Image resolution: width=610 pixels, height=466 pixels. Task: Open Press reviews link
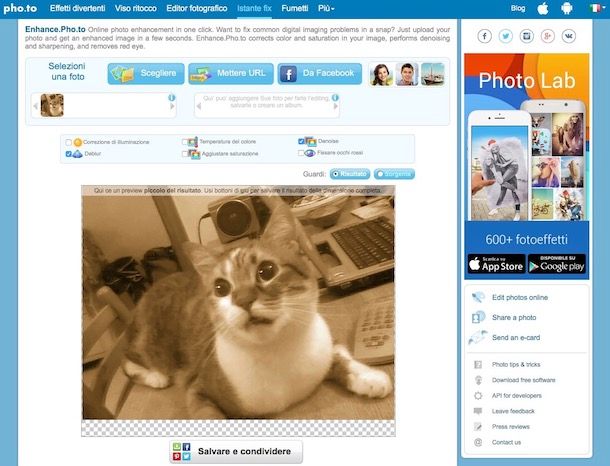(510, 427)
